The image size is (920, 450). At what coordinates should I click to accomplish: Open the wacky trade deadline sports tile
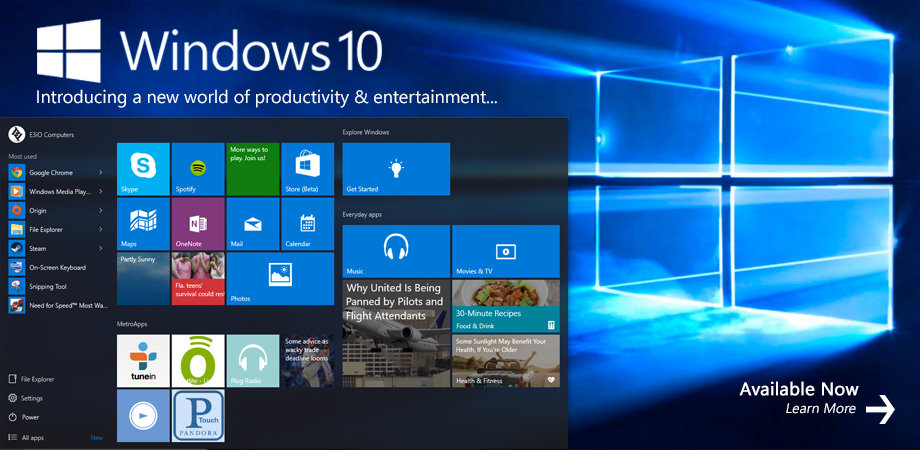pos(307,361)
